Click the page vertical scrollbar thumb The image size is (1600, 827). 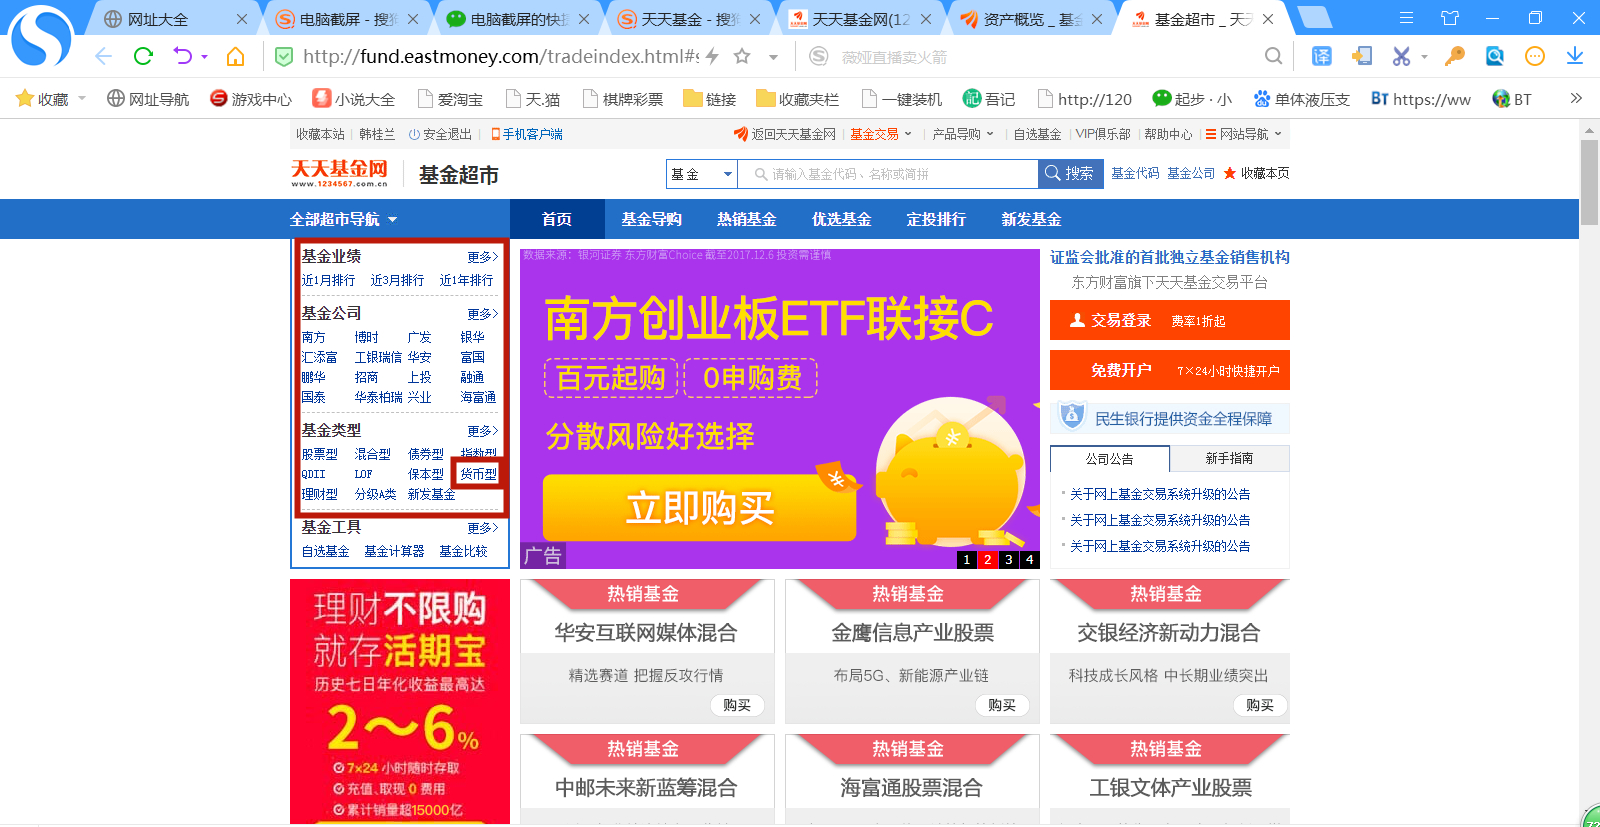tap(1589, 182)
